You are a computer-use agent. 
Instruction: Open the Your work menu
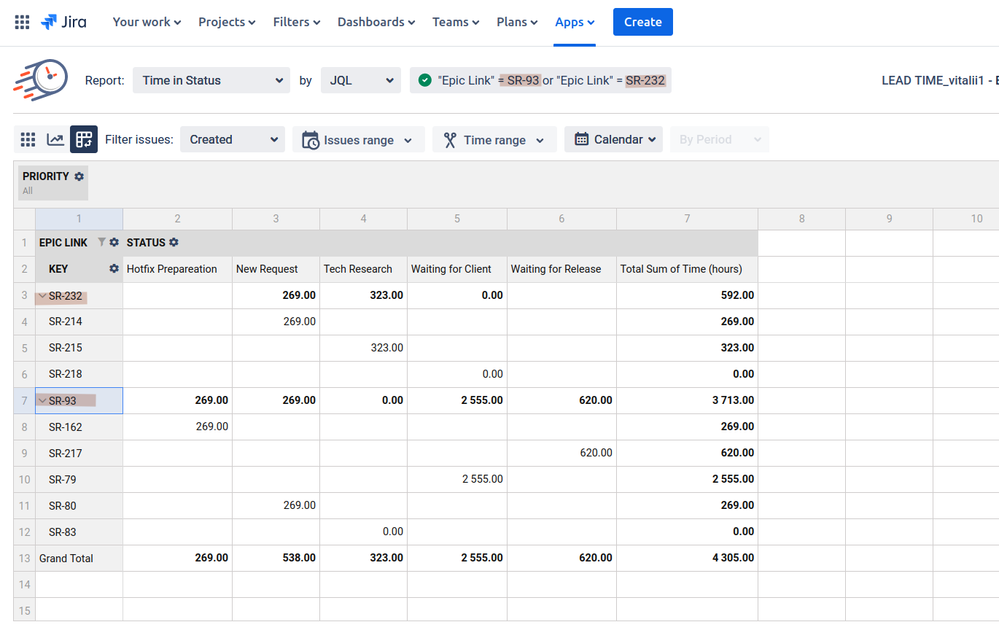147,22
